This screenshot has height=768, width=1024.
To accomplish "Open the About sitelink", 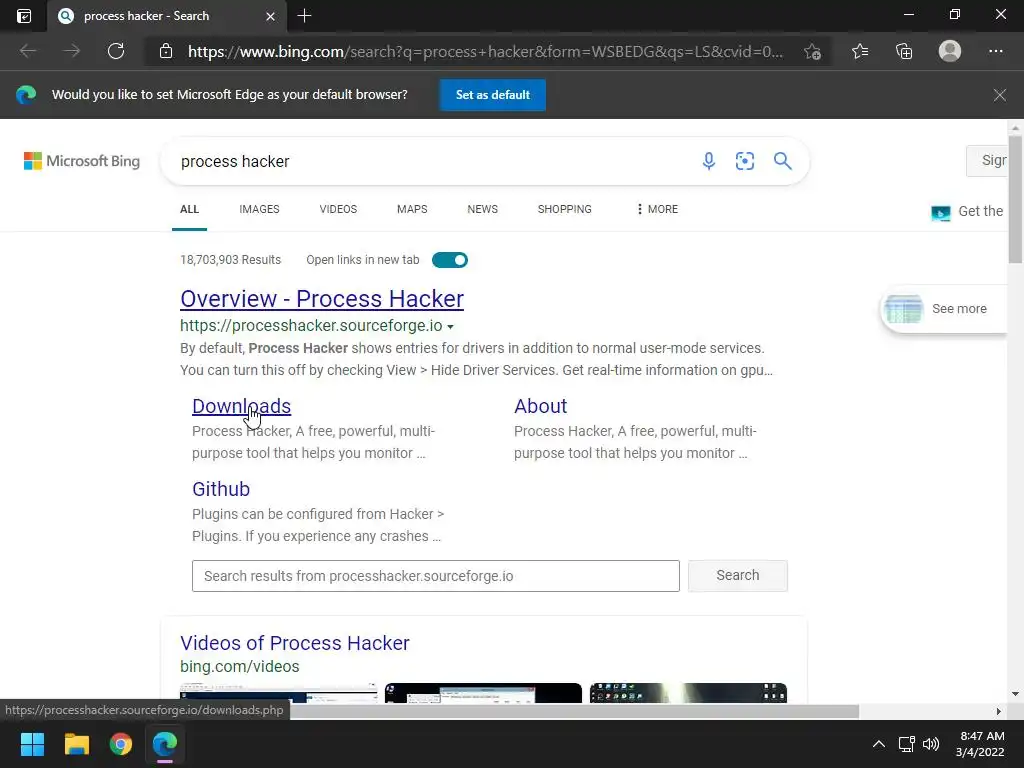I will [541, 406].
